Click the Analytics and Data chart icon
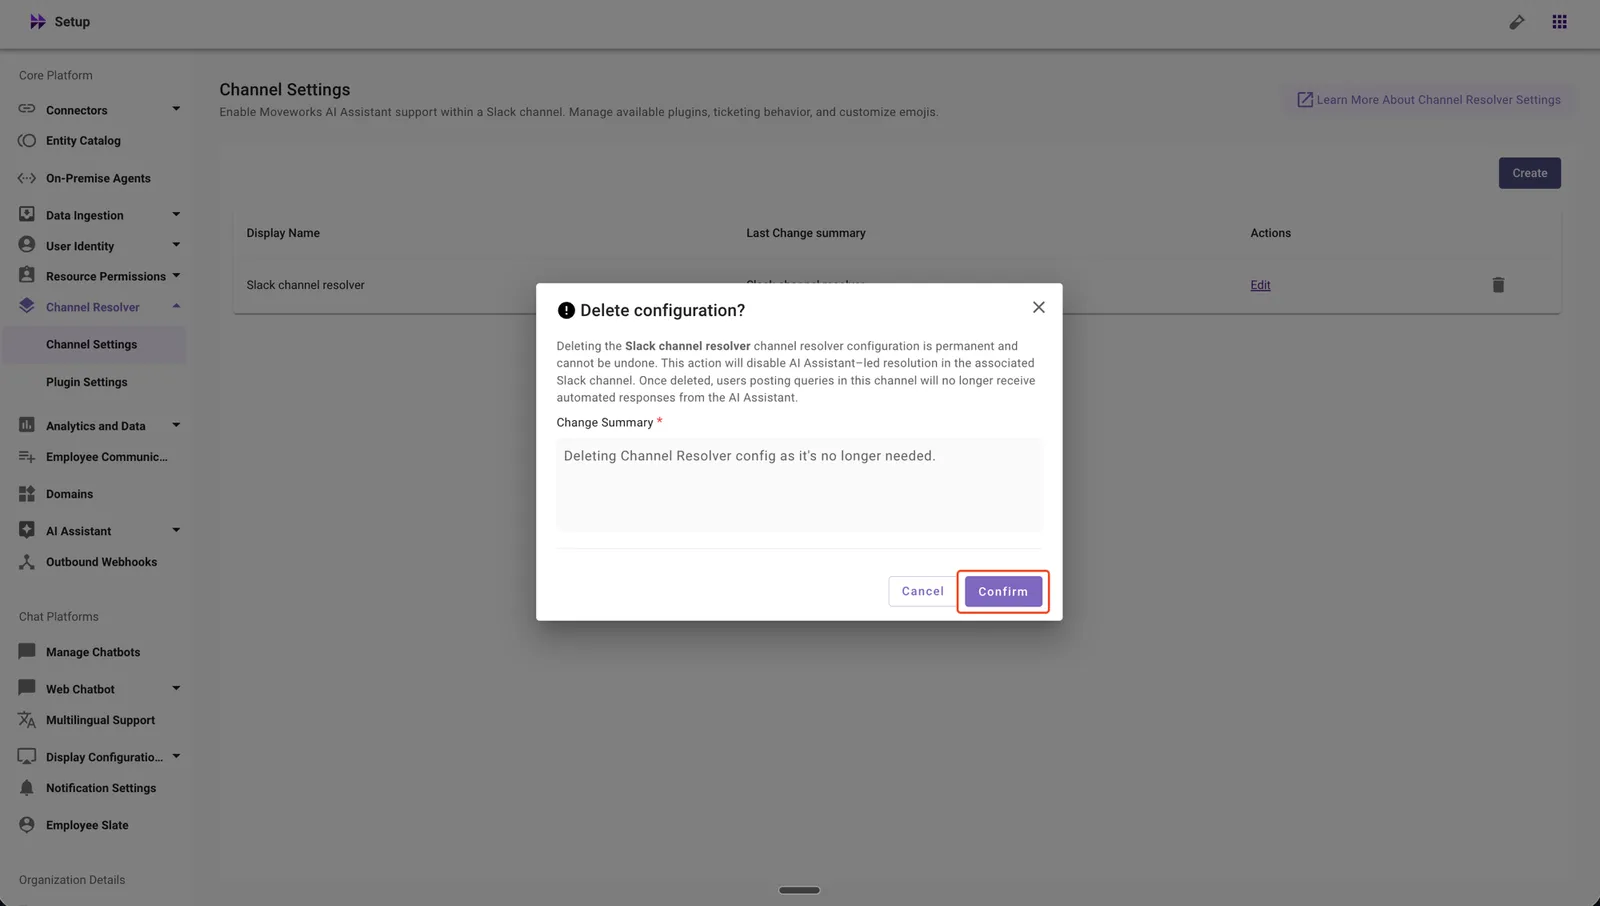The width and height of the screenshot is (1600, 906). (x=27, y=425)
